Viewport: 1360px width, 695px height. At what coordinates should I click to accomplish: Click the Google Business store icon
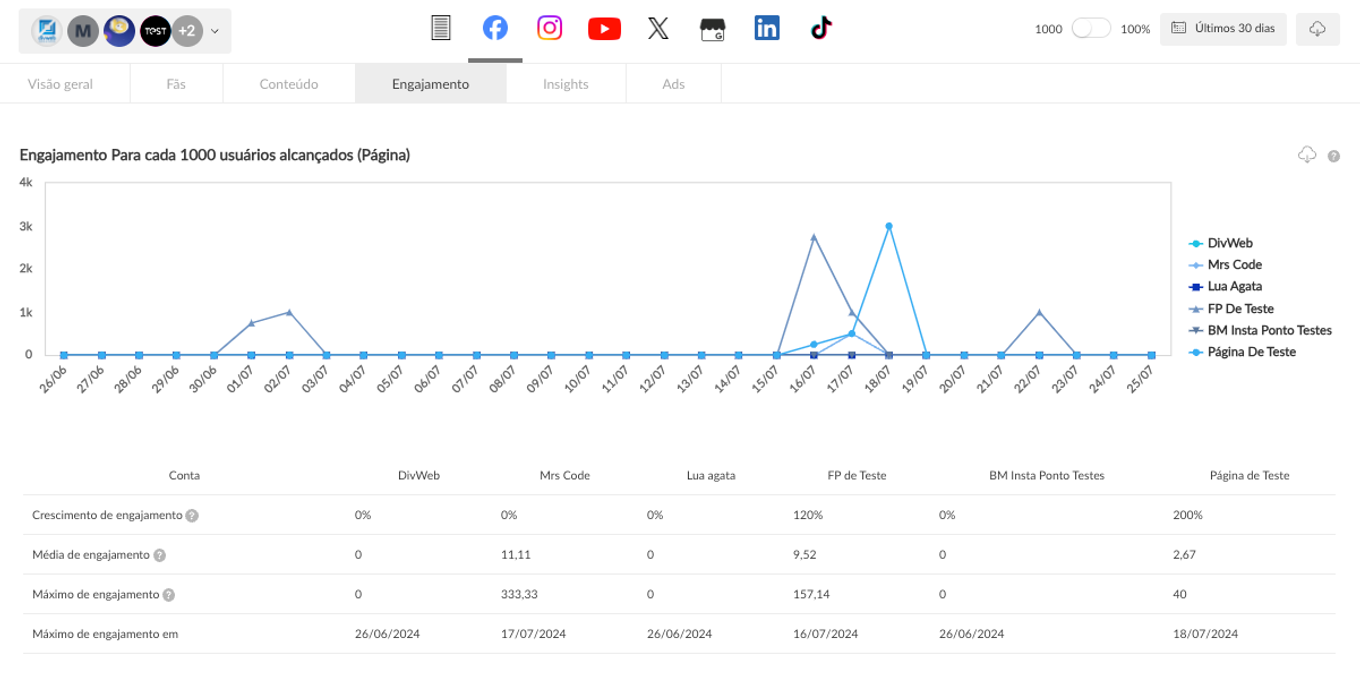click(712, 29)
